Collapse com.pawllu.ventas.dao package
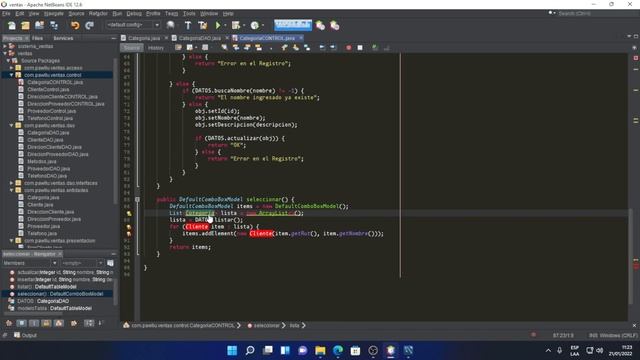This screenshot has height=360, width=640. (11, 125)
